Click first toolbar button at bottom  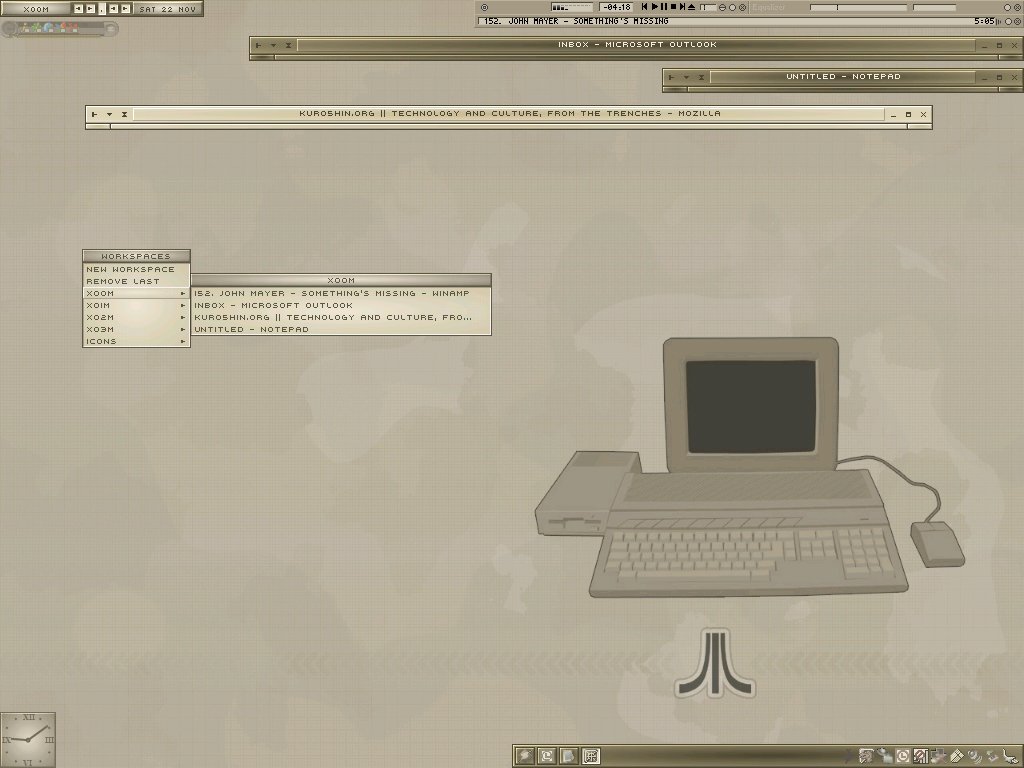[525, 756]
